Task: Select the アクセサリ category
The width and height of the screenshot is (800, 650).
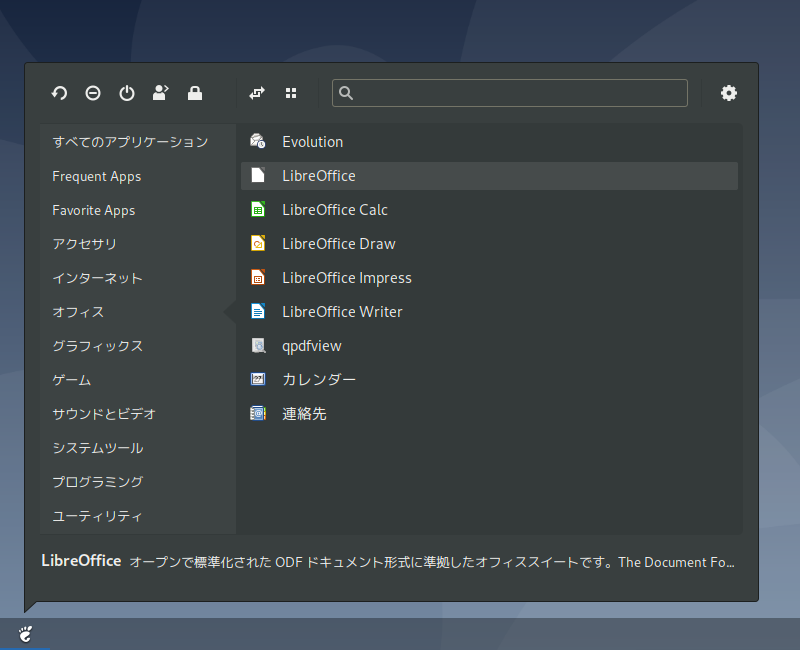Action: point(84,244)
